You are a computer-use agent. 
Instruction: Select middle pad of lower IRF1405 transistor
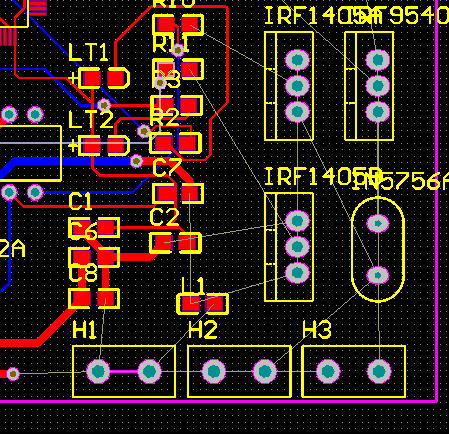(x=297, y=247)
